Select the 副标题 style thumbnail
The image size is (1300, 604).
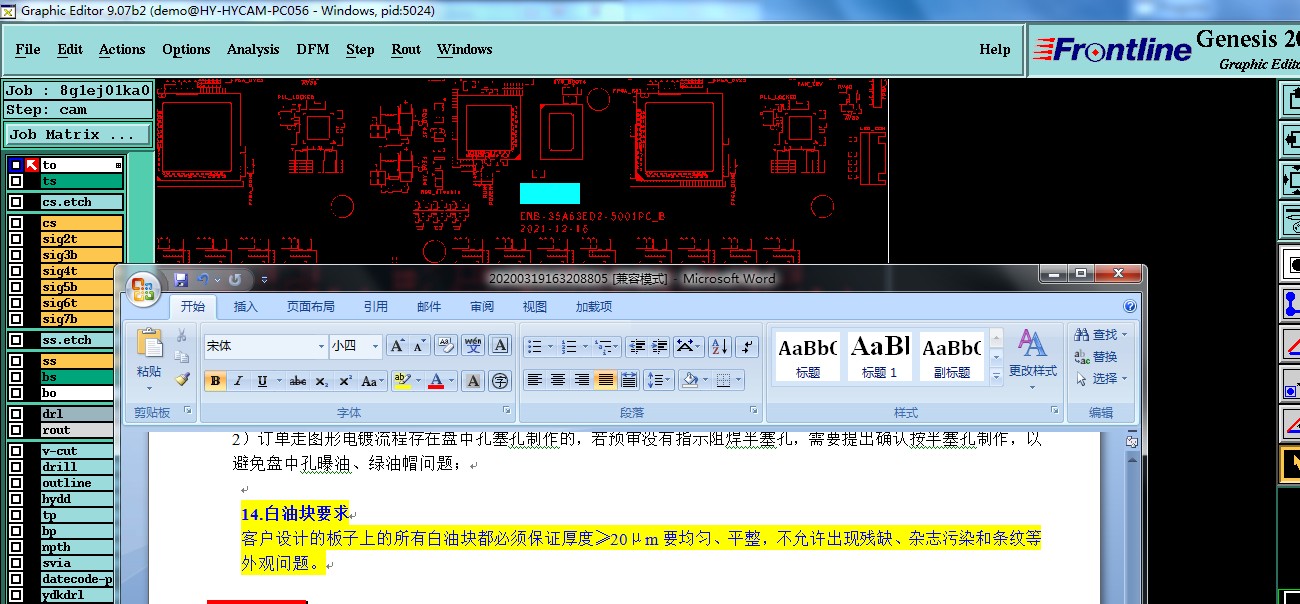[951, 357]
